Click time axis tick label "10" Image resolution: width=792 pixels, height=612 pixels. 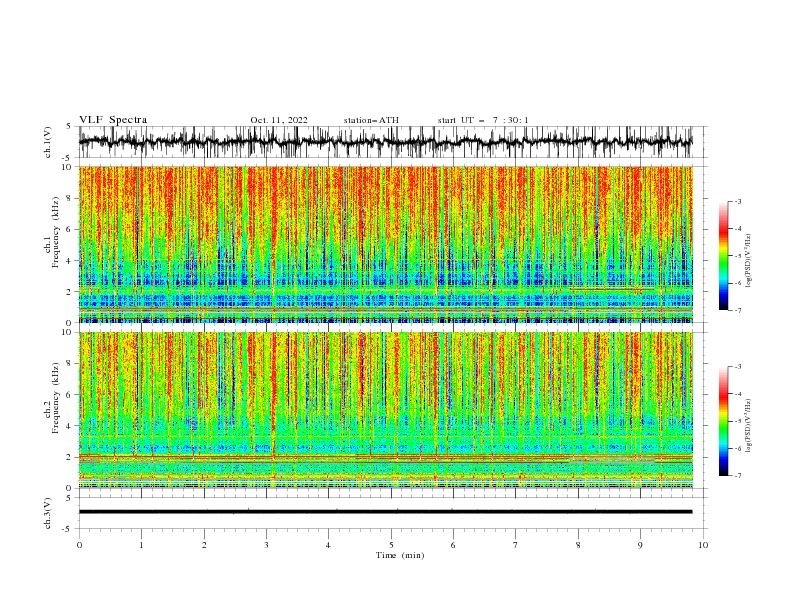click(703, 545)
